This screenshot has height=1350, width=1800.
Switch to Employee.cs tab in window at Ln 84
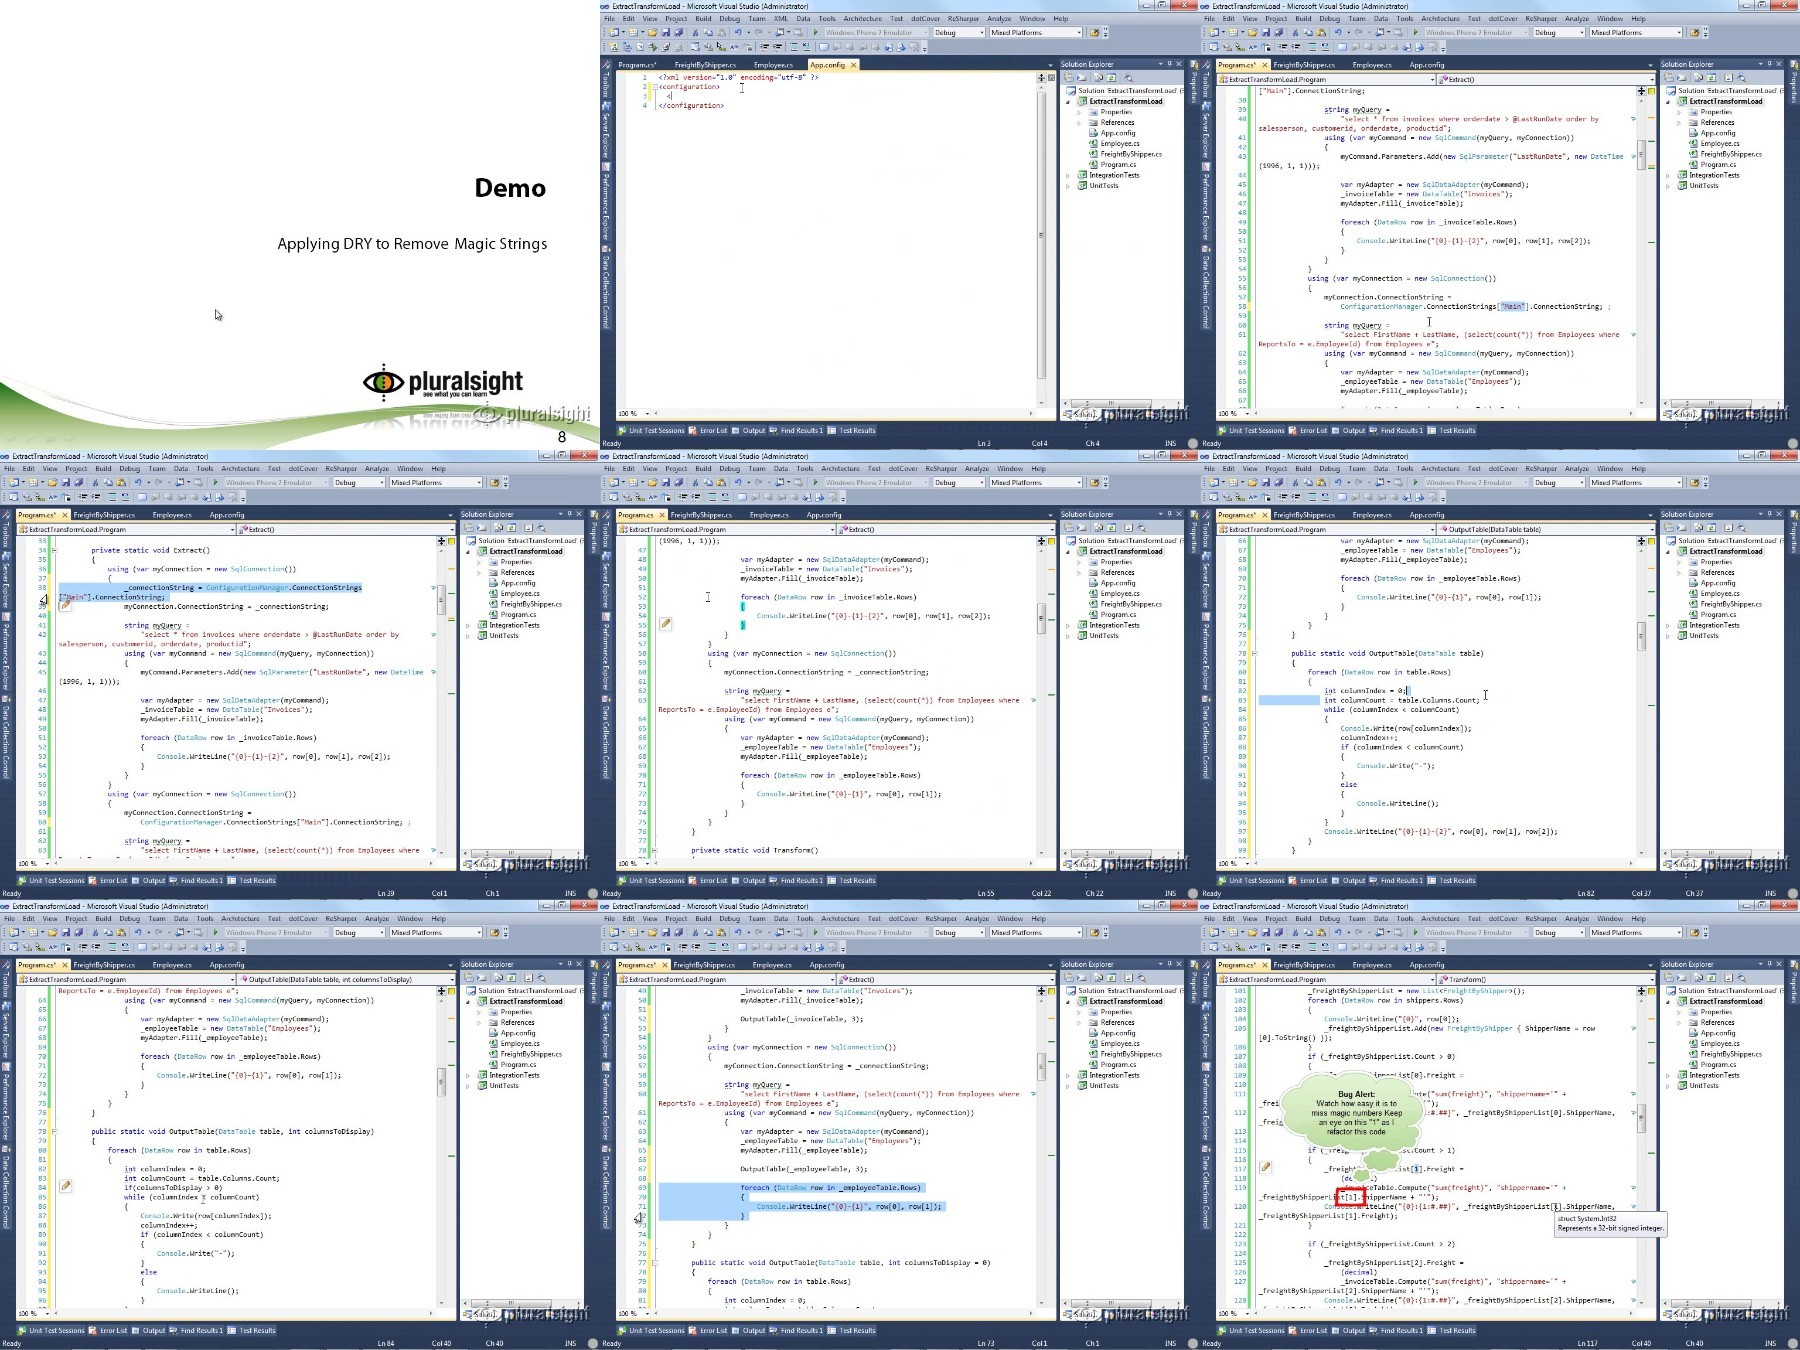(x=172, y=965)
